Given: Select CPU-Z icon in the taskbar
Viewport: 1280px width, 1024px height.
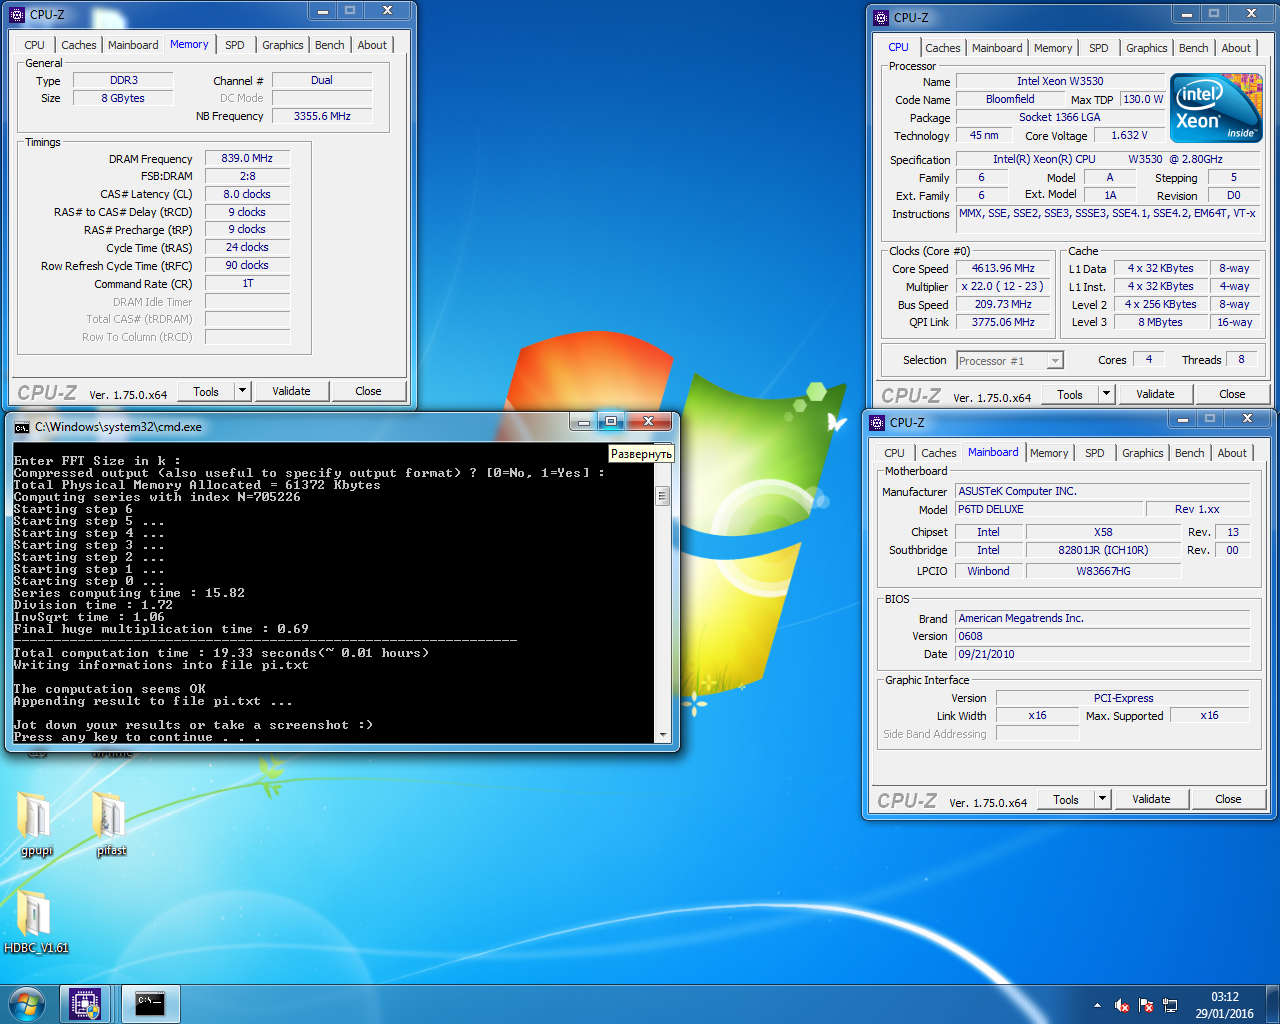Looking at the screenshot, I should (x=86, y=1004).
